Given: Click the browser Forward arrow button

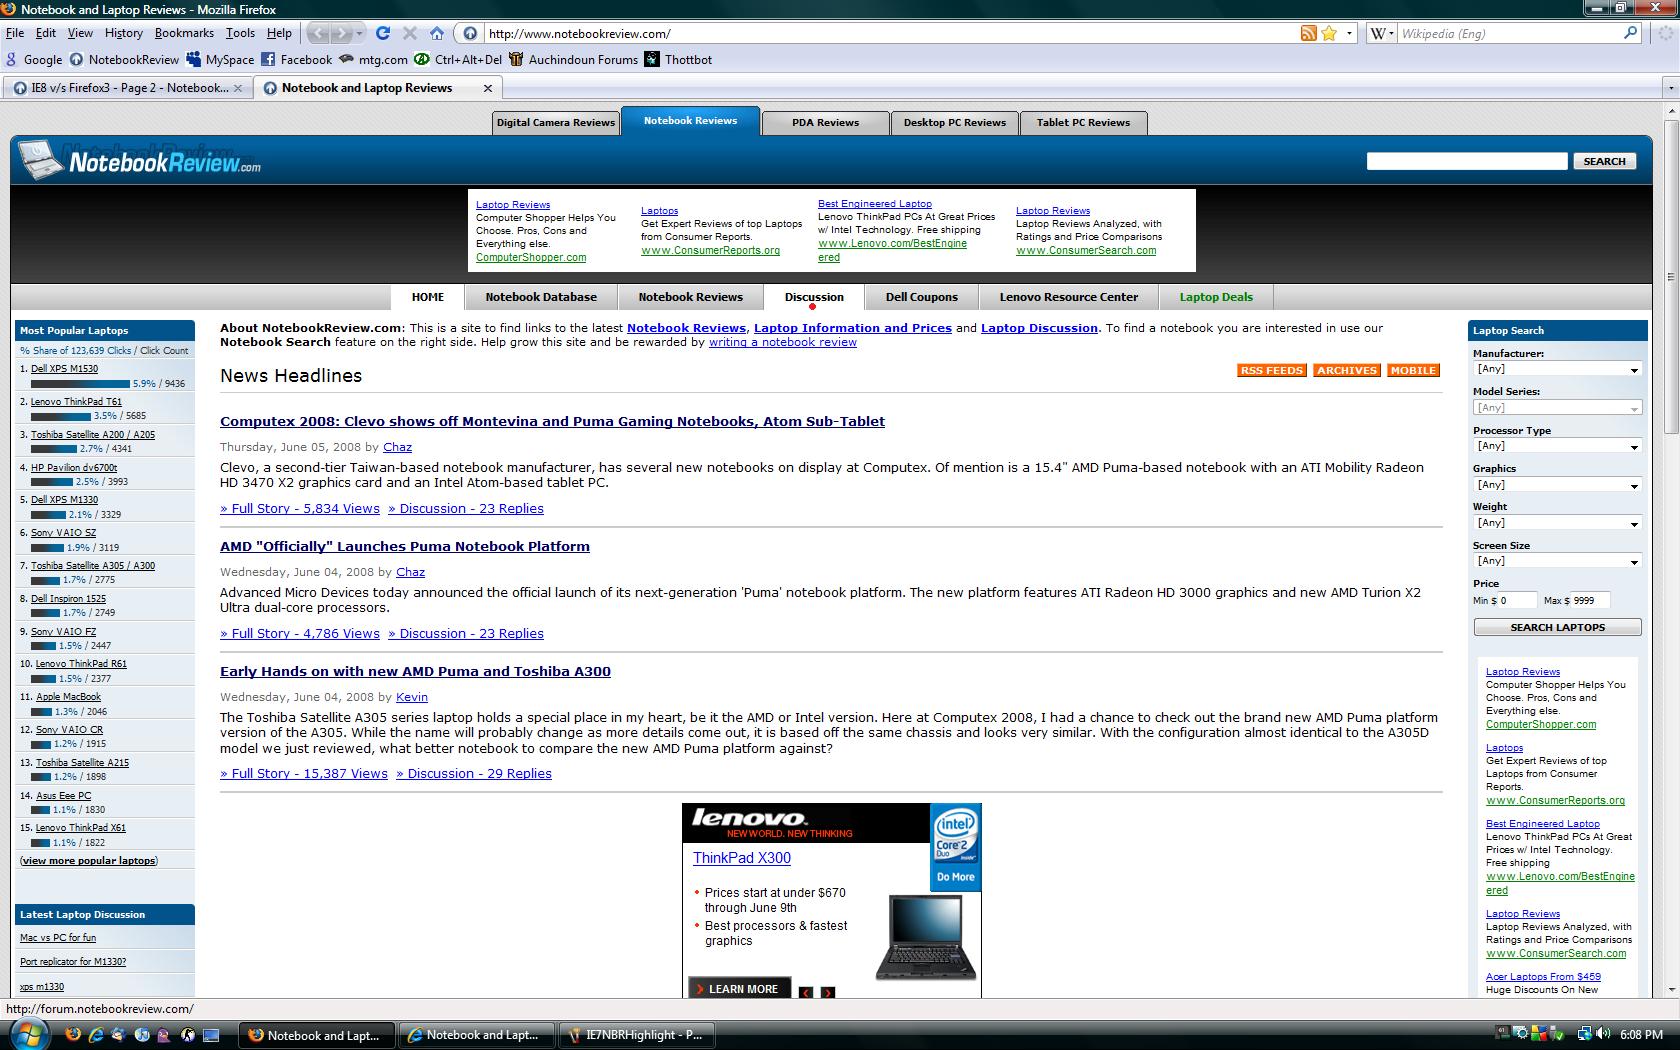Looking at the screenshot, I should pyautogui.click(x=342, y=33).
